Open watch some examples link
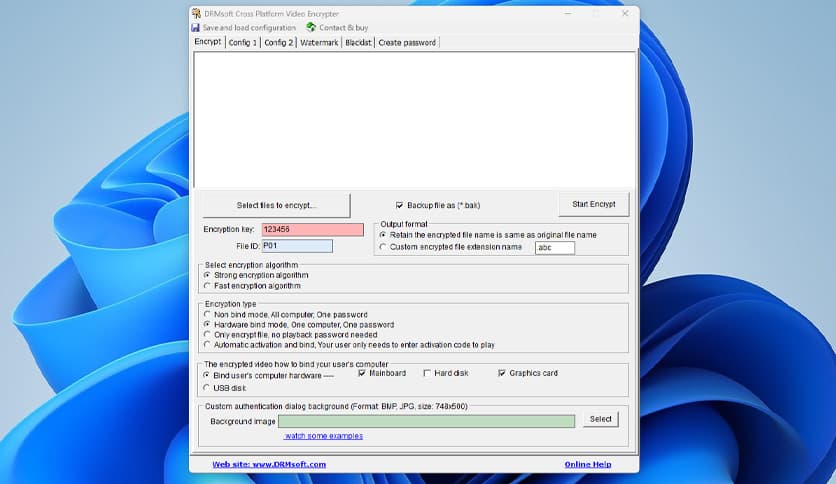This screenshot has width=836, height=484. pyautogui.click(x=324, y=436)
